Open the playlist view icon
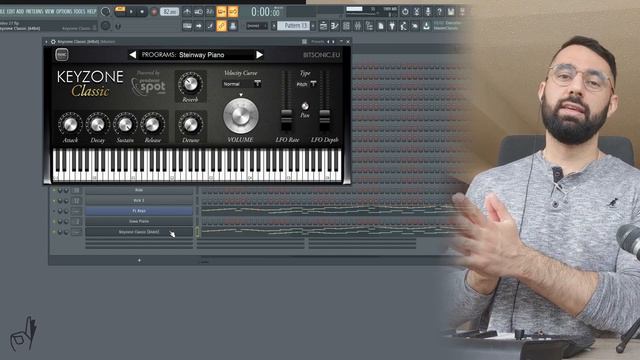Screen dimensions: 640x360 point(324,26)
